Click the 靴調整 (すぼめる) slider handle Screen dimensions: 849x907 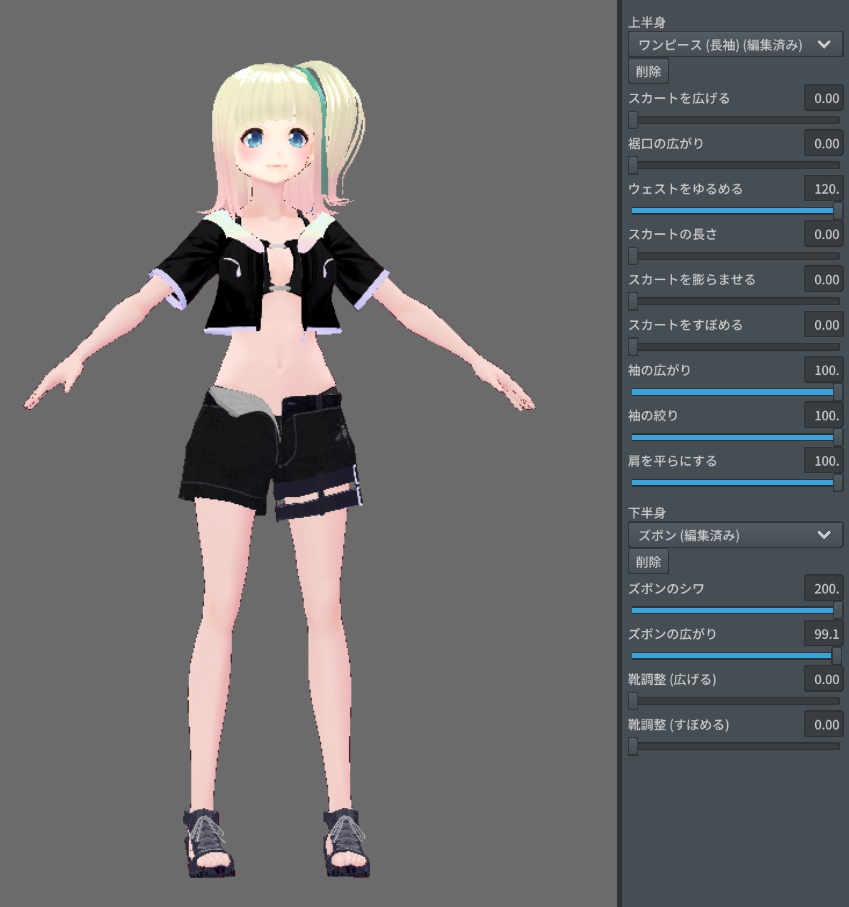632,746
